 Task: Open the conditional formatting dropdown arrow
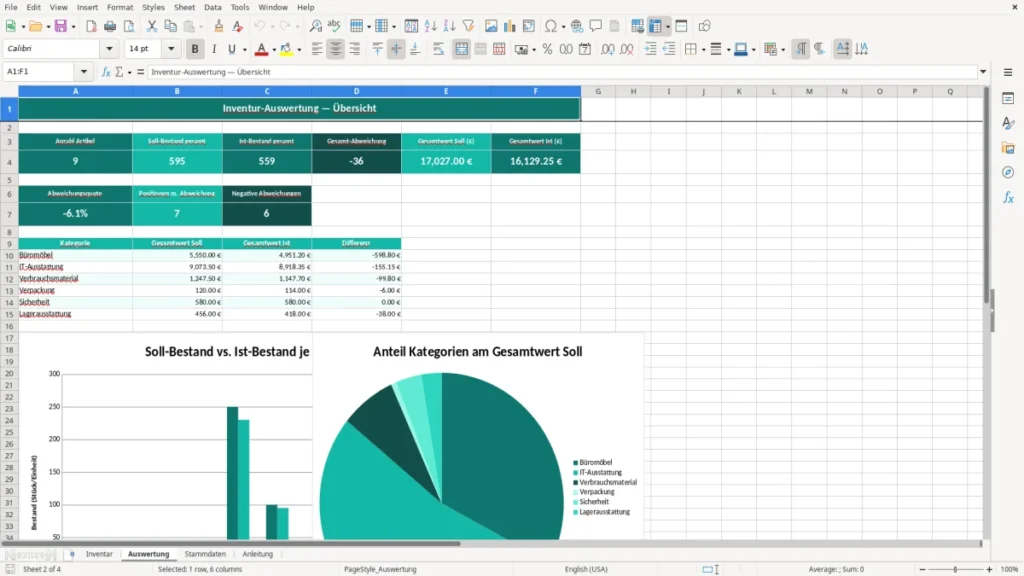pyautogui.click(x=782, y=50)
